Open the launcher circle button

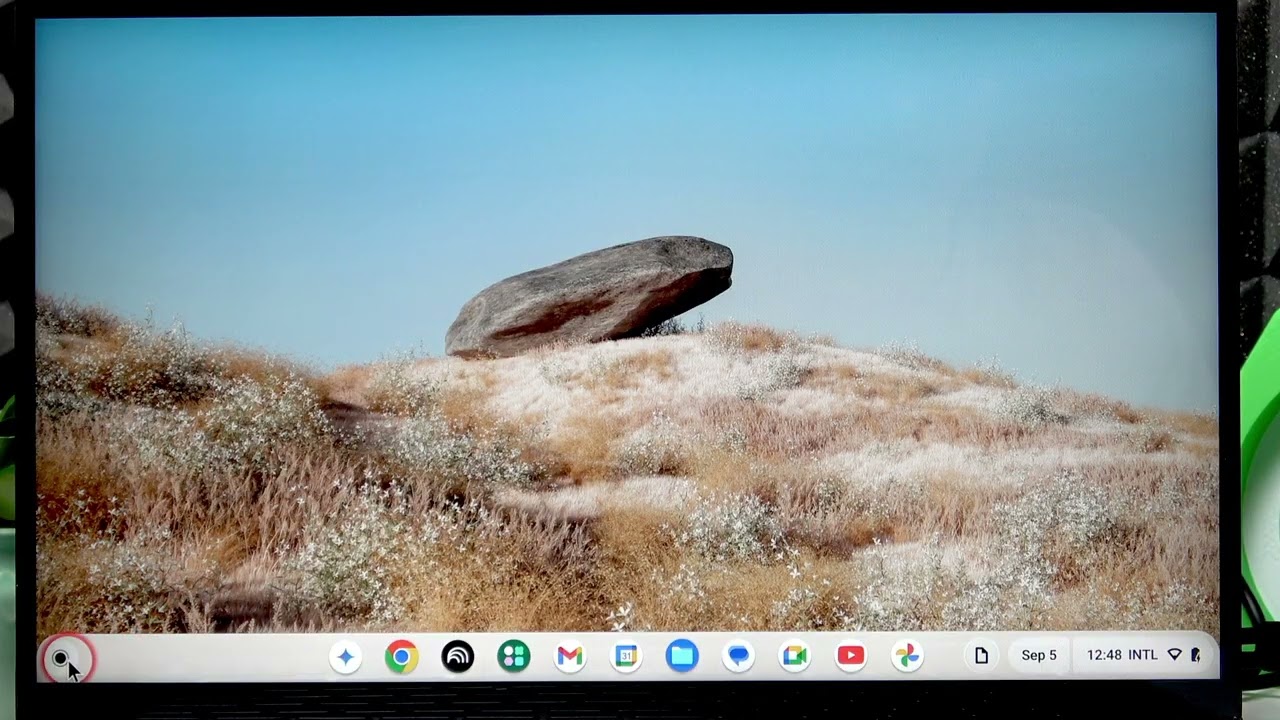(61, 657)
